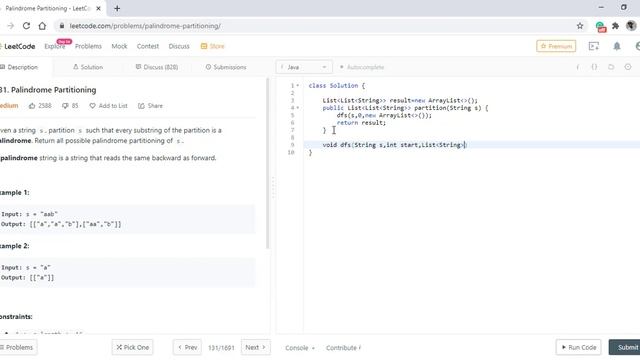Open the Java language dropdown
Image resolution: width=640 pixels, height=360 pixels.
point(304,67)
